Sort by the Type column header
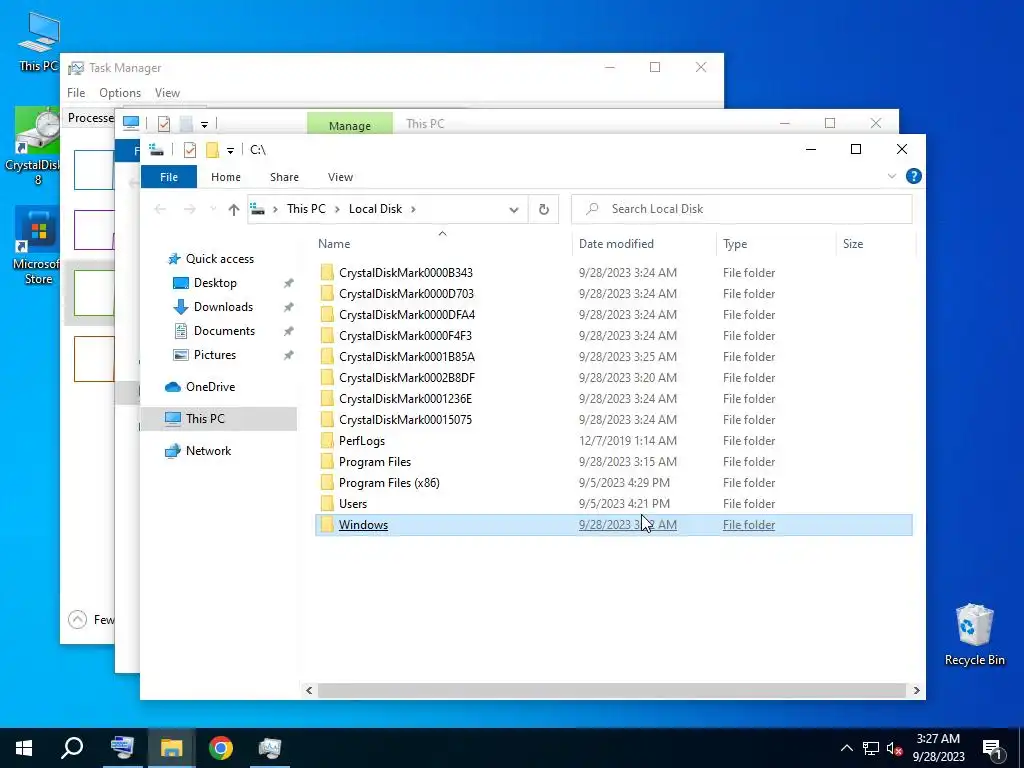 point(735,244)
